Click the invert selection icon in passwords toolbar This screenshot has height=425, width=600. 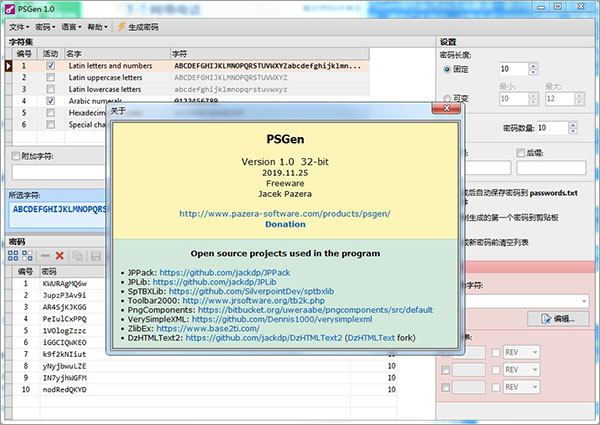[x=27, y=256]
